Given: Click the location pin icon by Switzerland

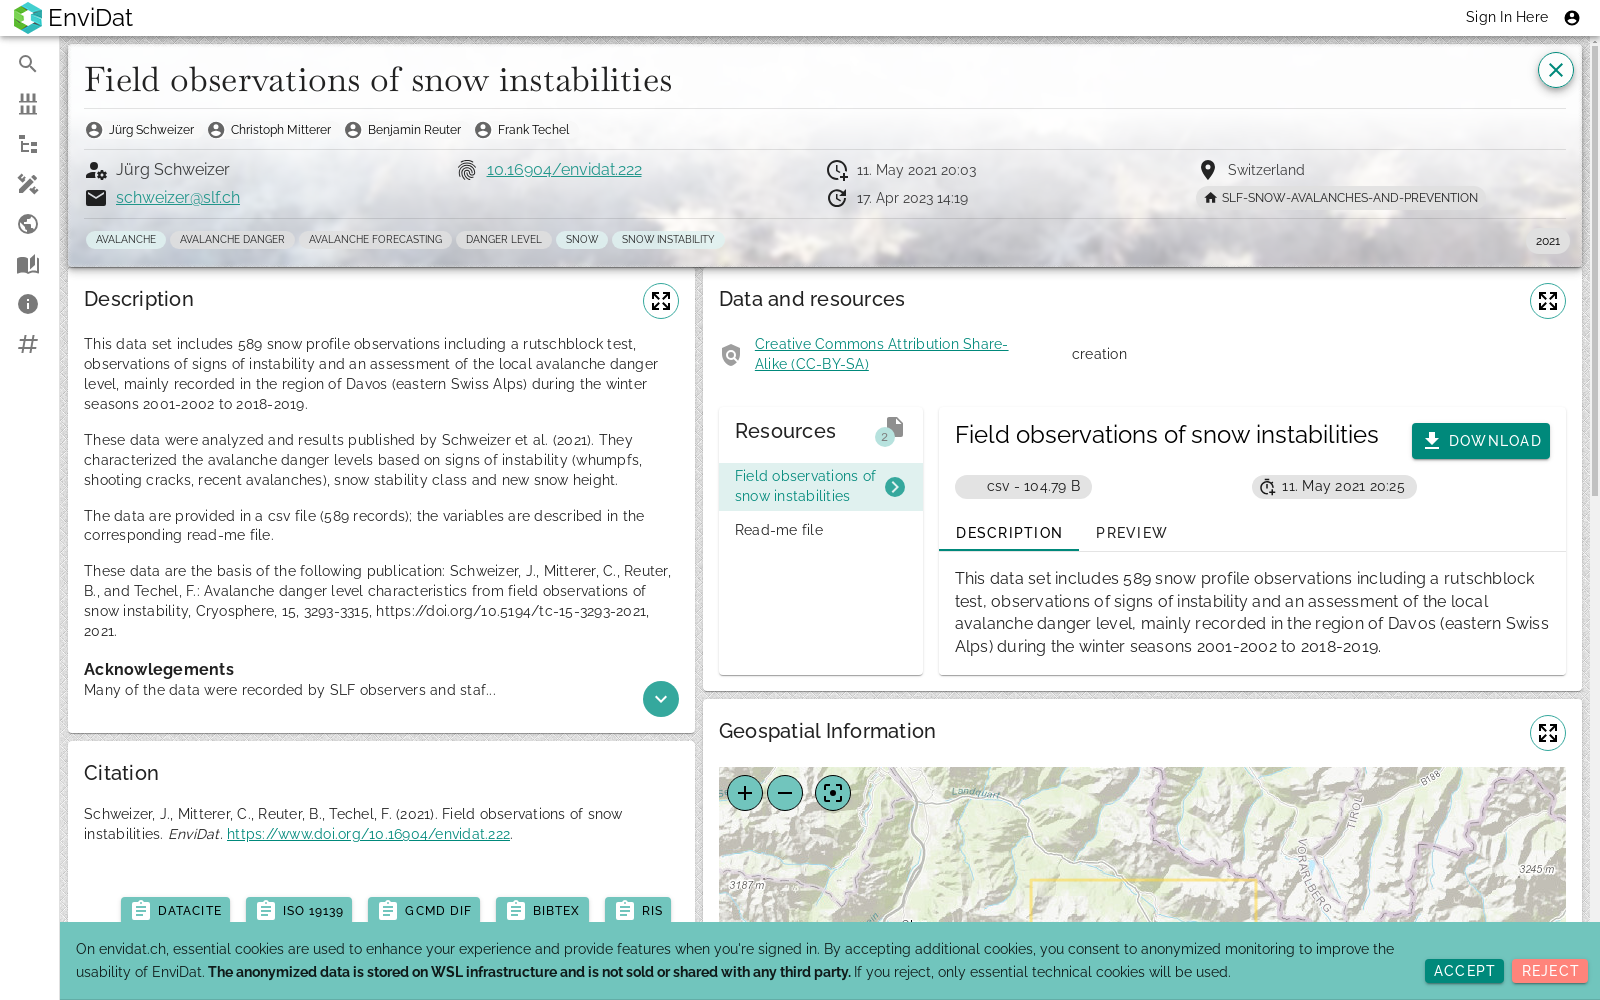Looking at the screenshot, I should pyautogui.click(x=1208, y=170).
